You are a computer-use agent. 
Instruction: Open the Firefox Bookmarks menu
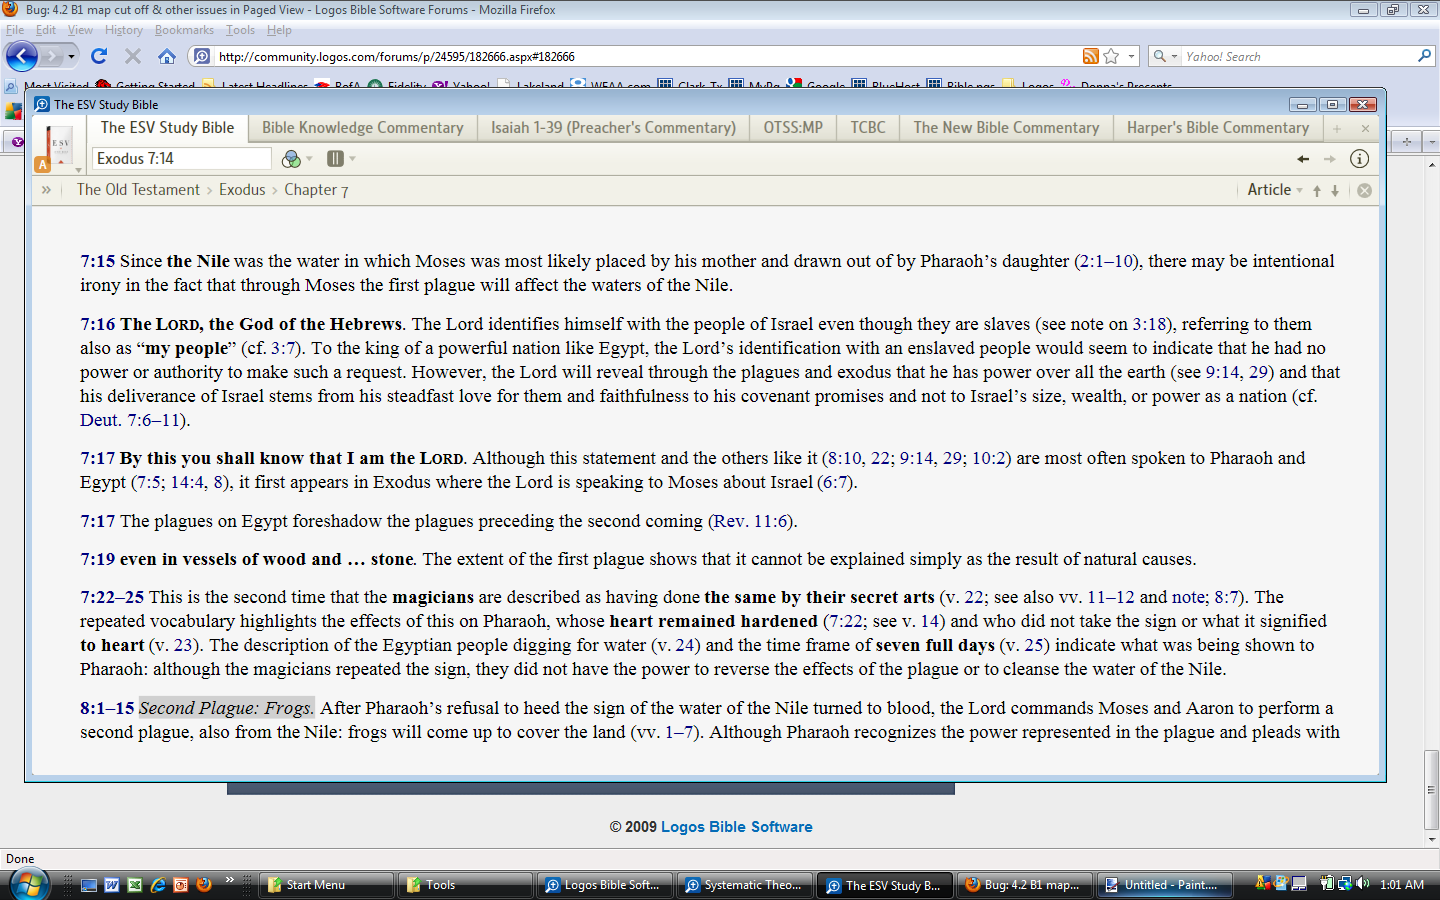[x=184, y=30]
